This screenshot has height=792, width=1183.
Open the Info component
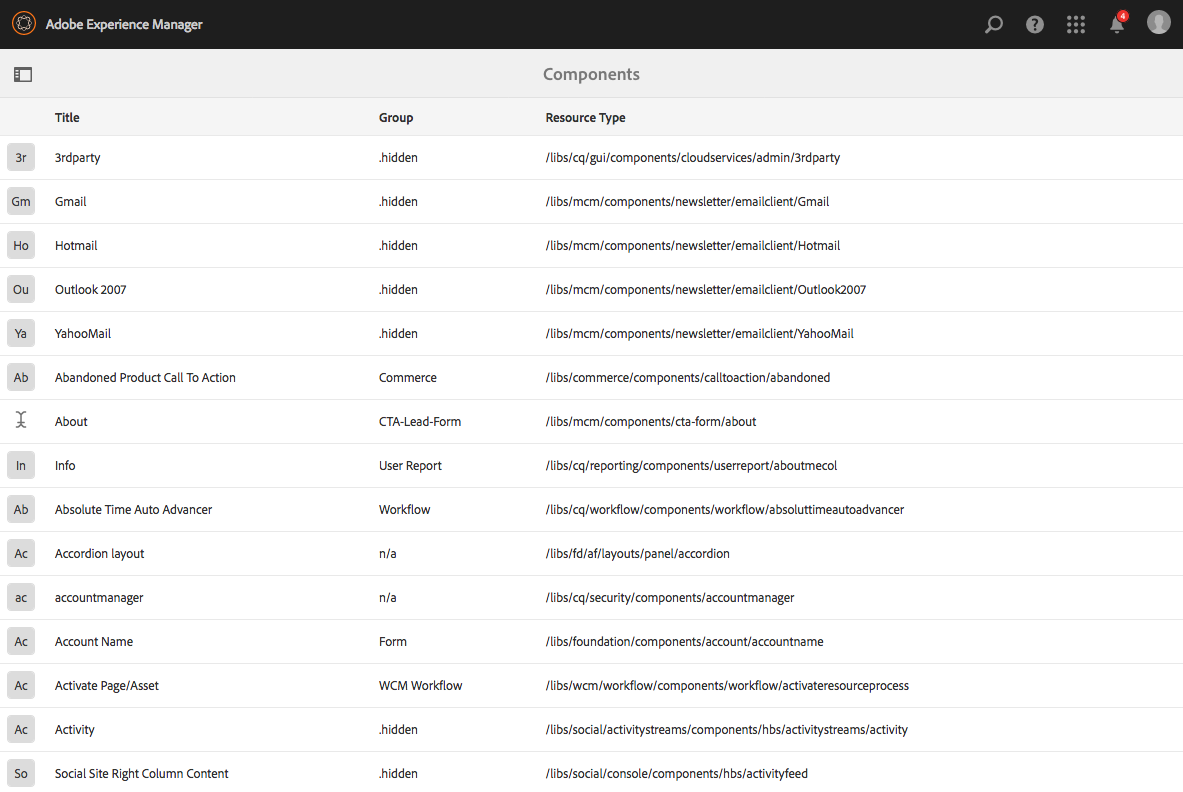65,465
